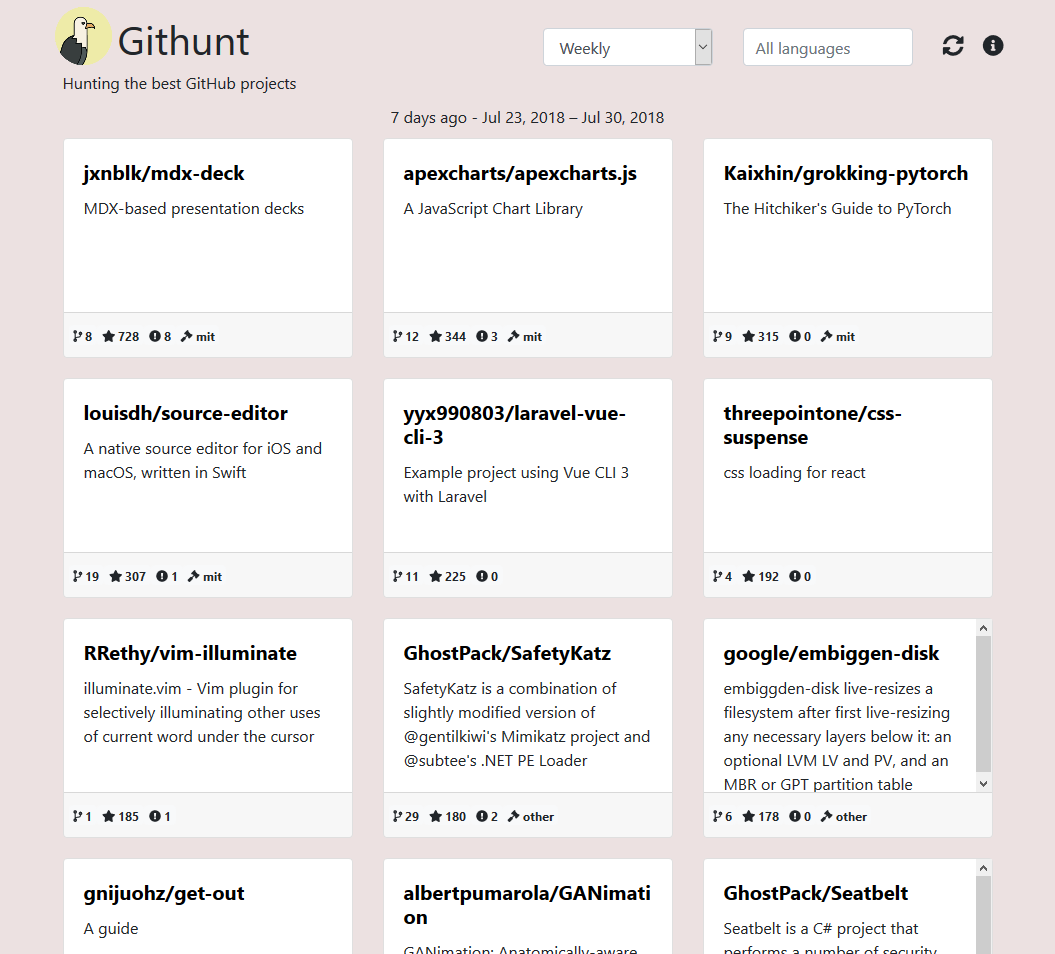Click the '728' star count on mdx-deck

click(129, 336)
